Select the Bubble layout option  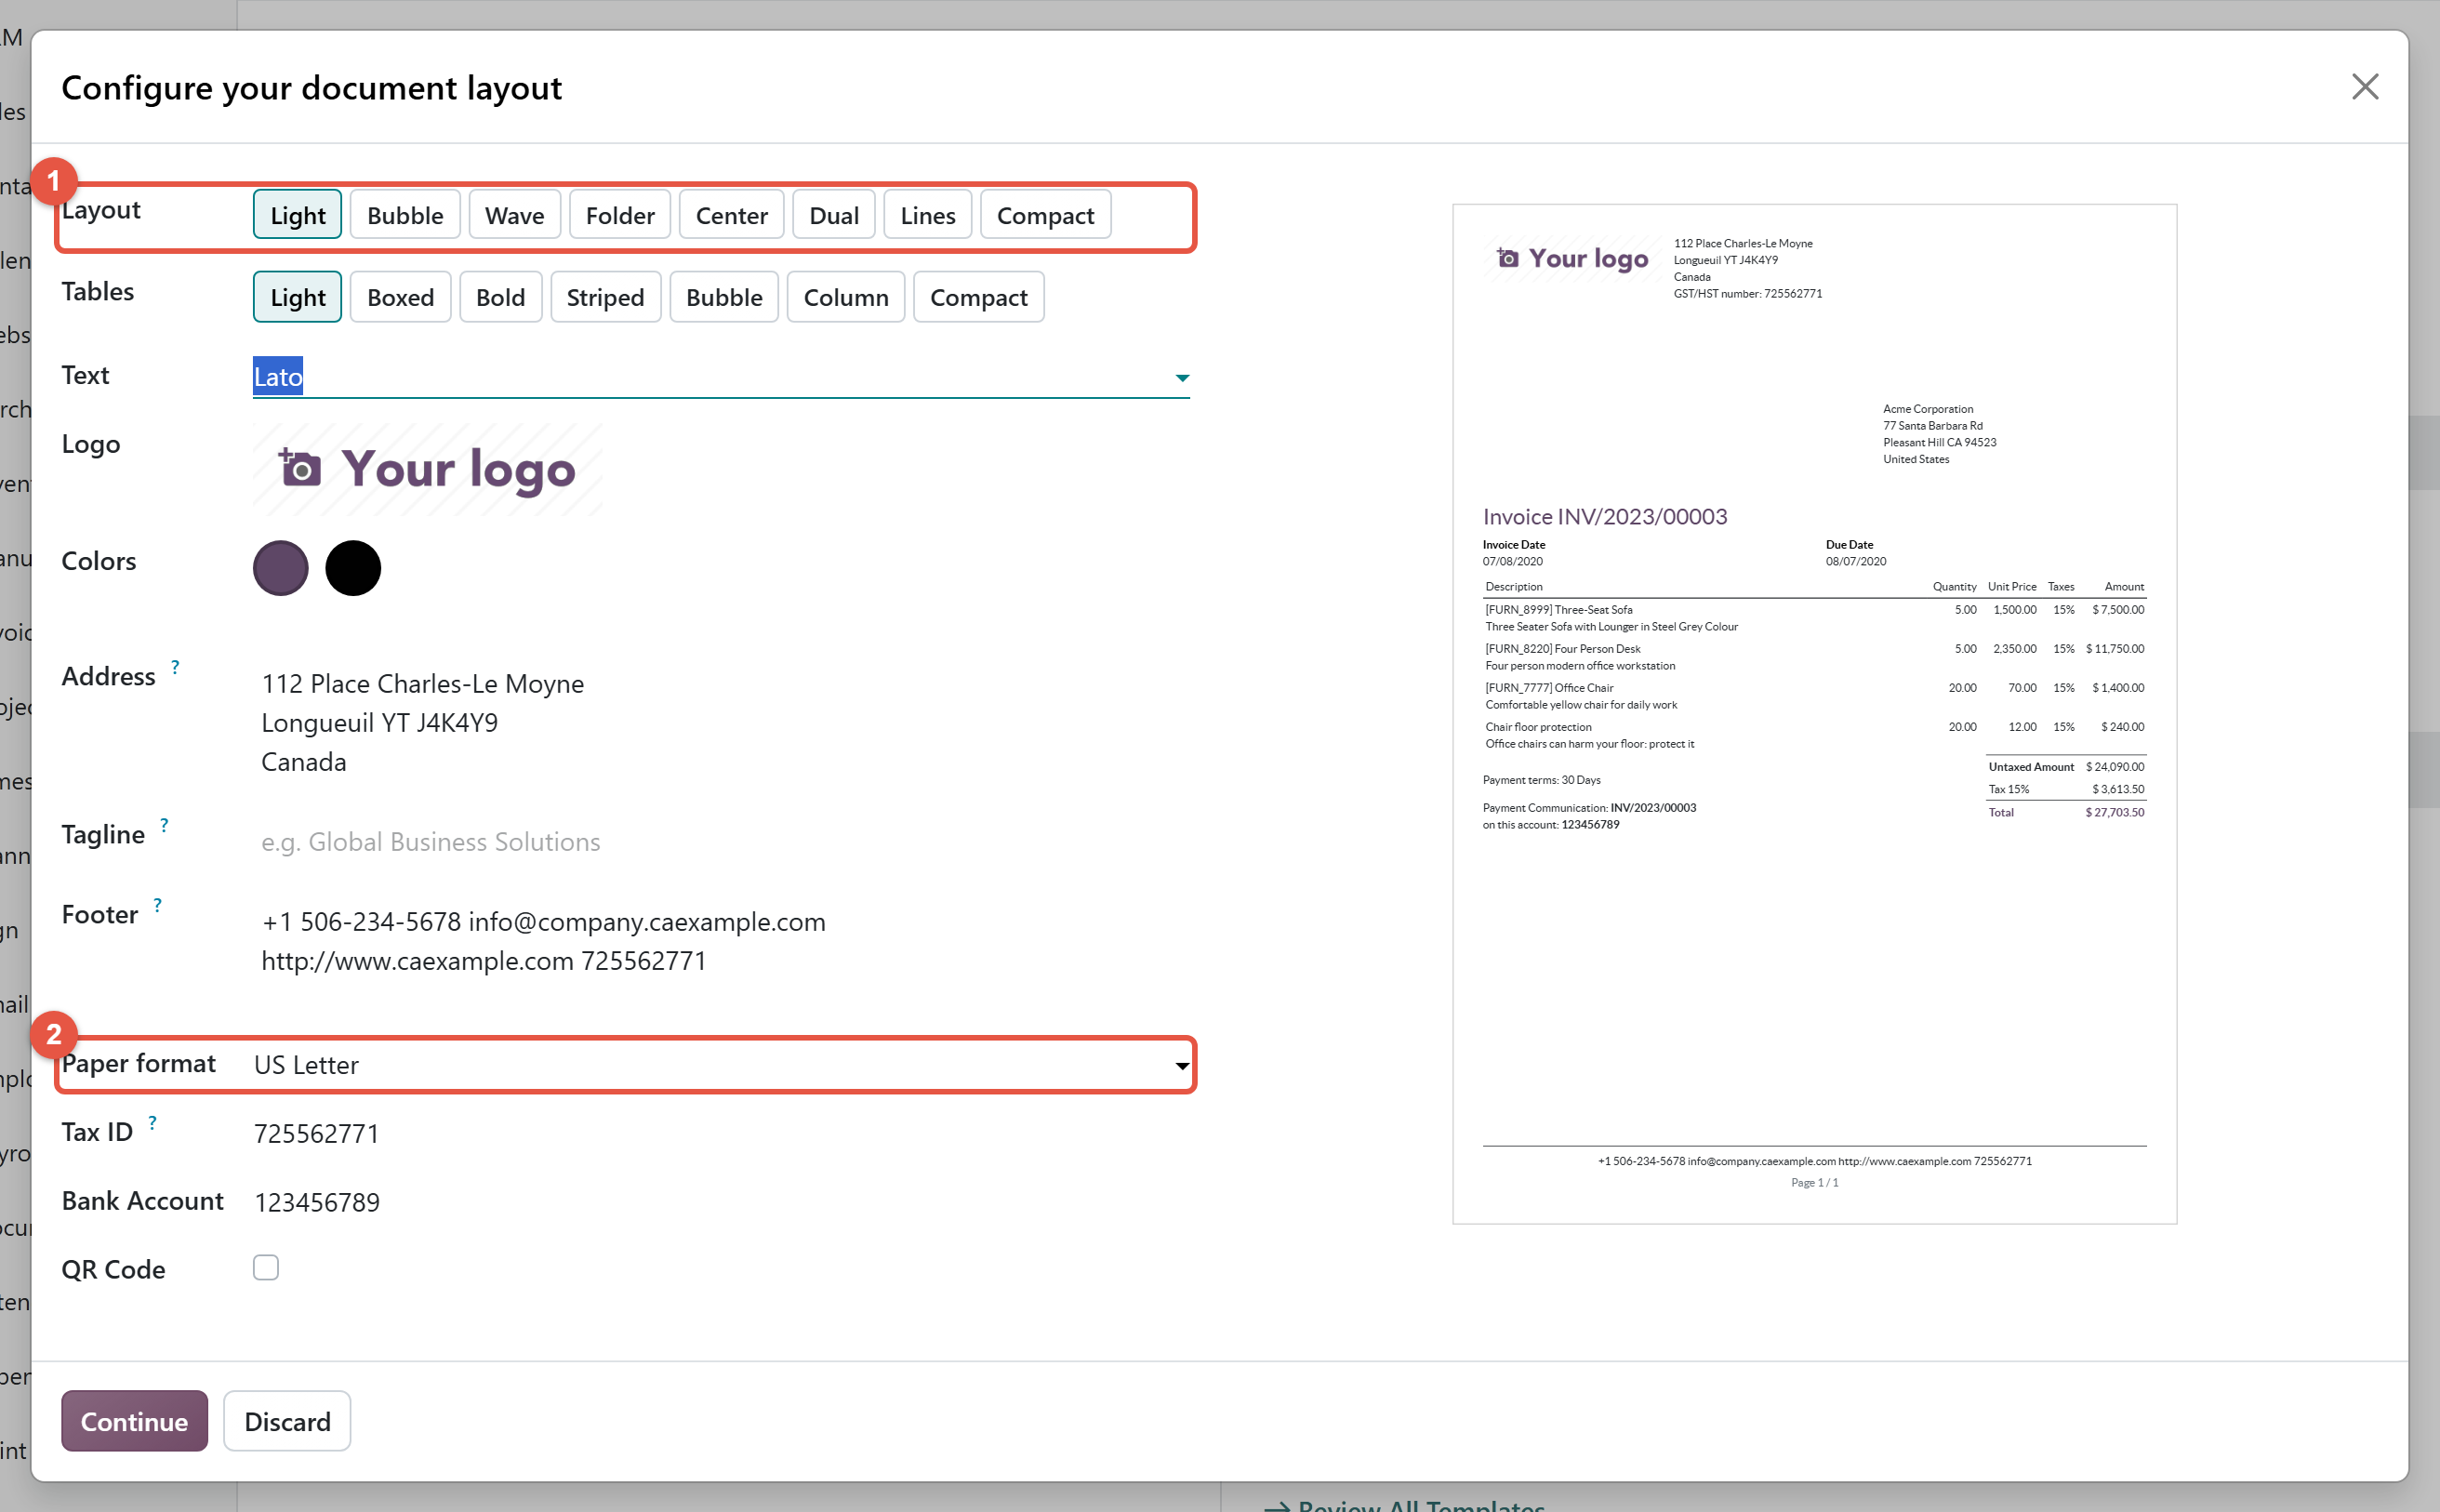coord(405,215)
